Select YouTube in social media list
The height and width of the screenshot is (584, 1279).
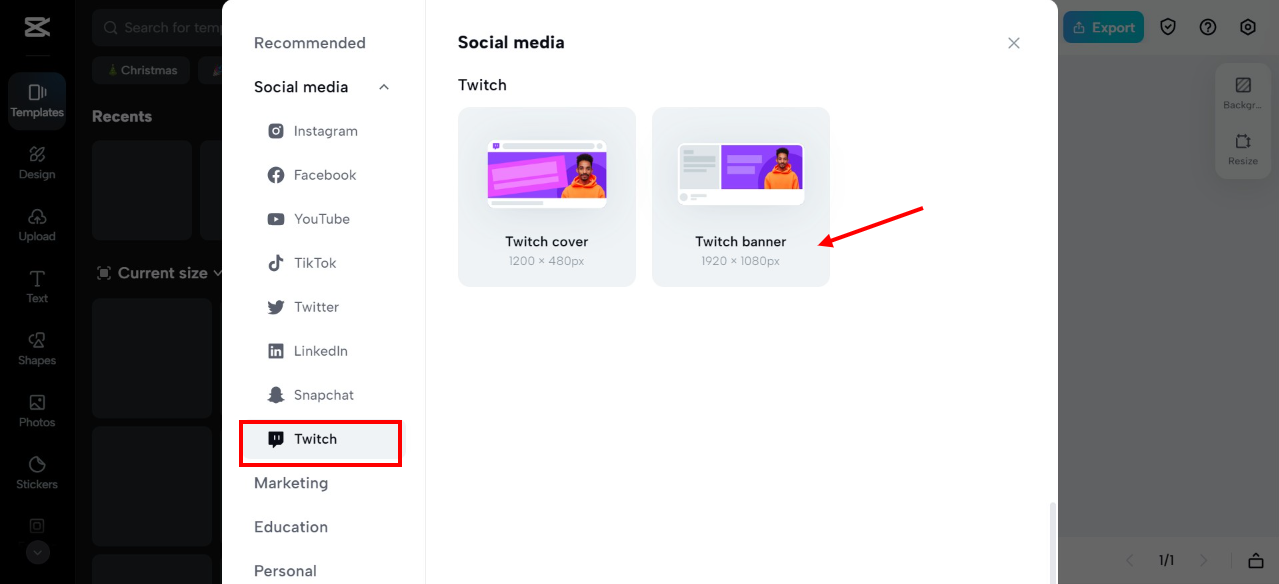coord(321,219)
